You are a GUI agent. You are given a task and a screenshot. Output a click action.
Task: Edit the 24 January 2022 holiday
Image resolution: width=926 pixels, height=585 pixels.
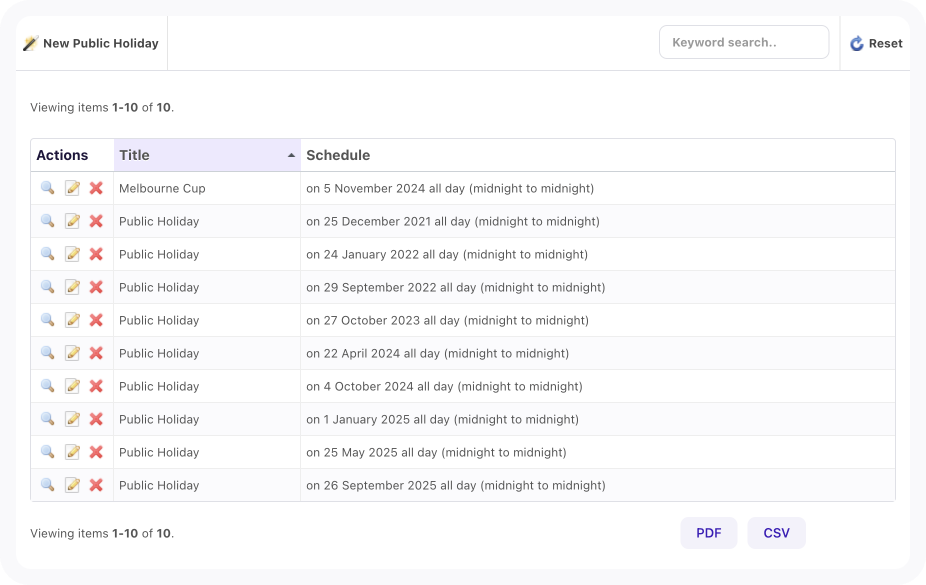[72, 254]
